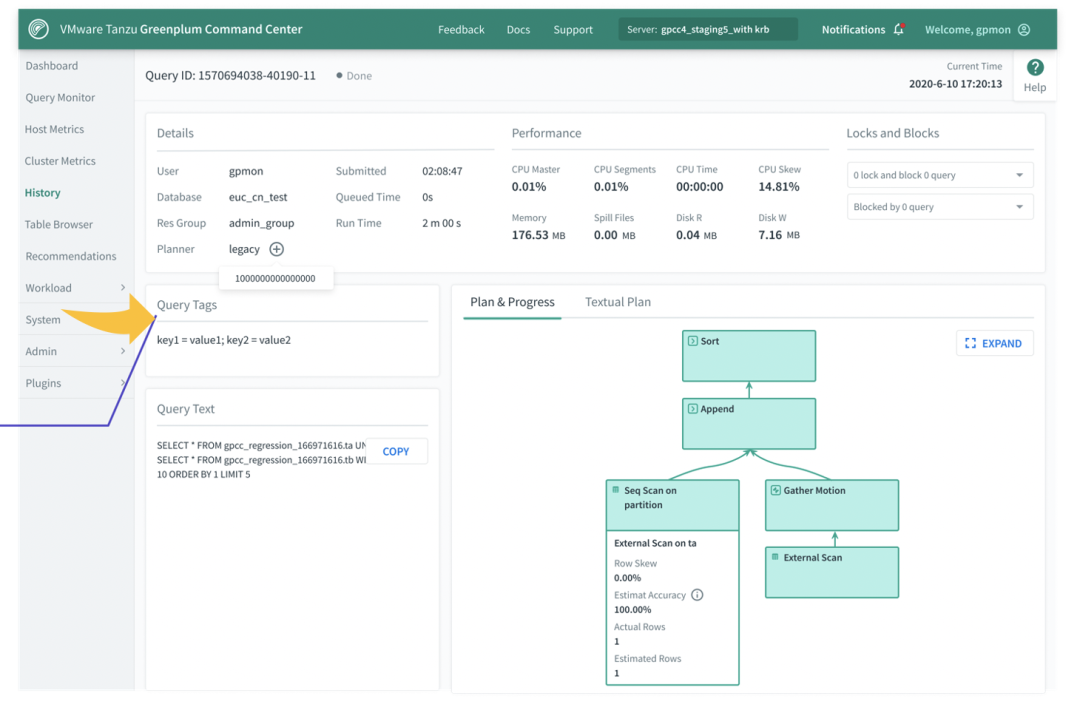Click the Notifications label
The height and width of the screenshot is (710, 1080).
pyautogui.click(x=853, y=30)
